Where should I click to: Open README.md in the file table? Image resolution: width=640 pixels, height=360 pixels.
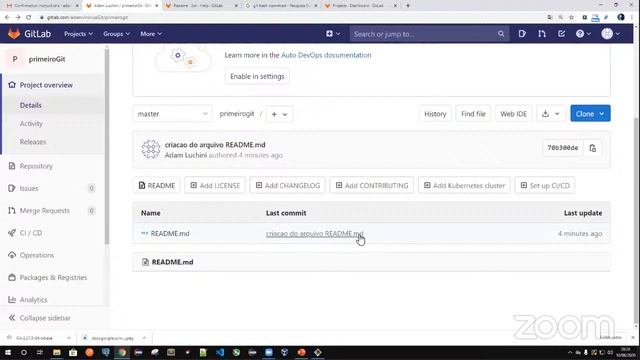170,233
